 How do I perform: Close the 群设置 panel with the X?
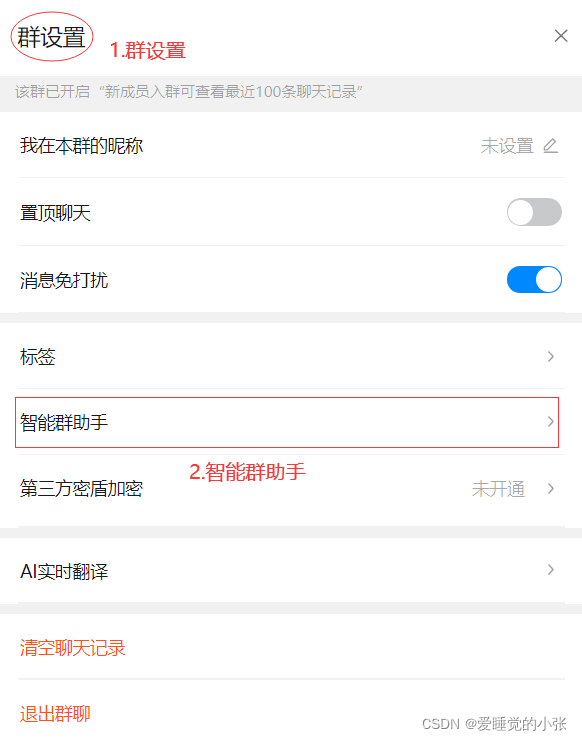(561, 35)
